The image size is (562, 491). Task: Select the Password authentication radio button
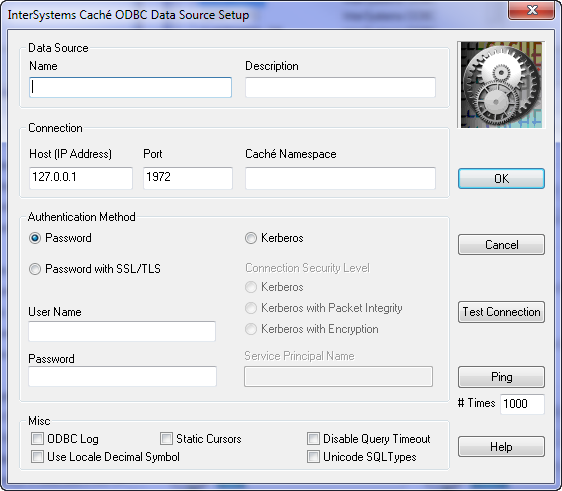[35, 238]
